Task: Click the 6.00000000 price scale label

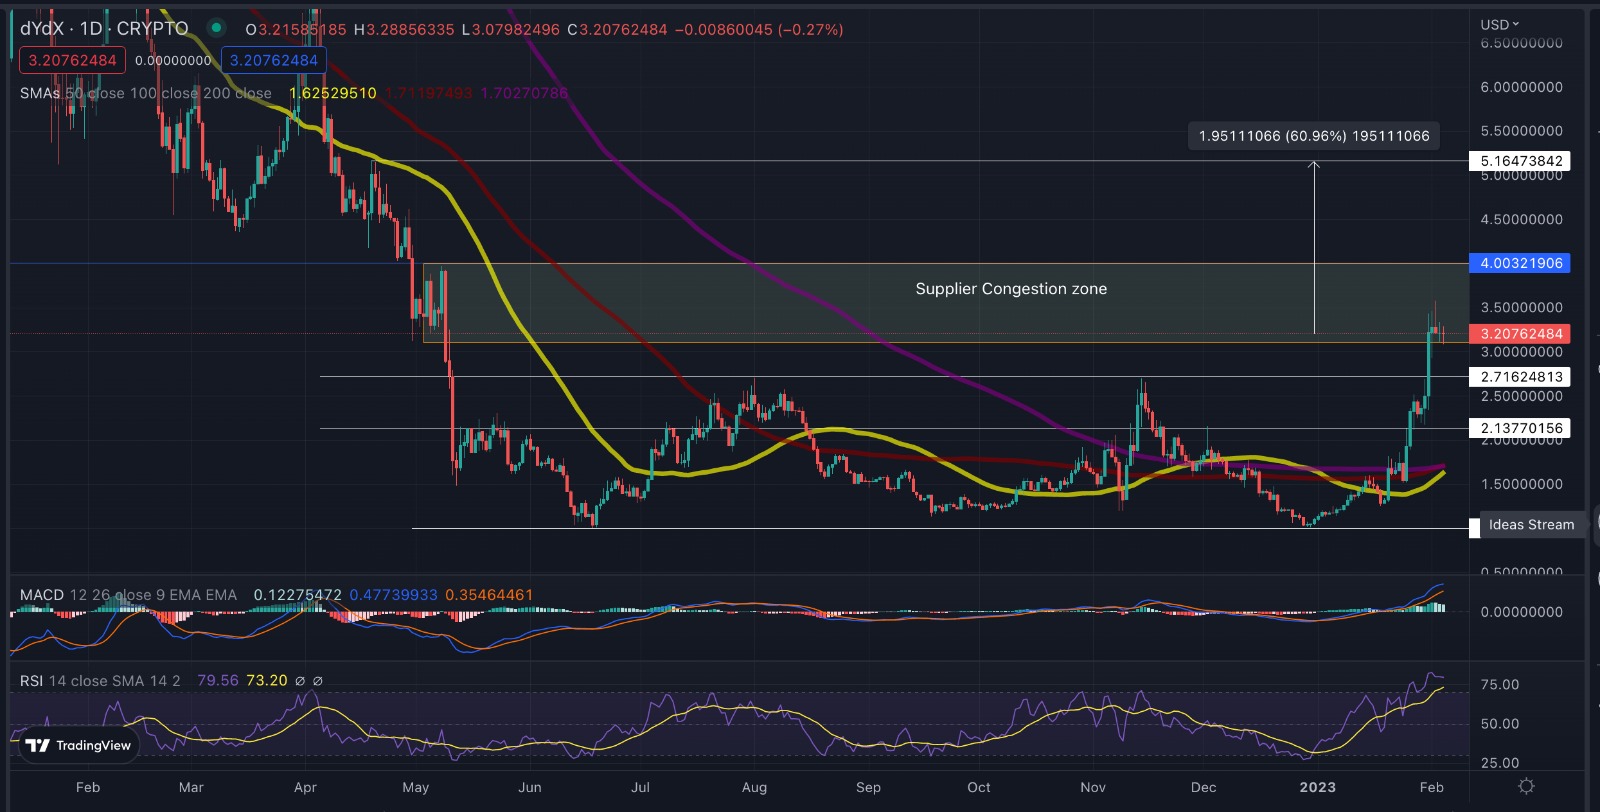Action: tap(1521, 87)
